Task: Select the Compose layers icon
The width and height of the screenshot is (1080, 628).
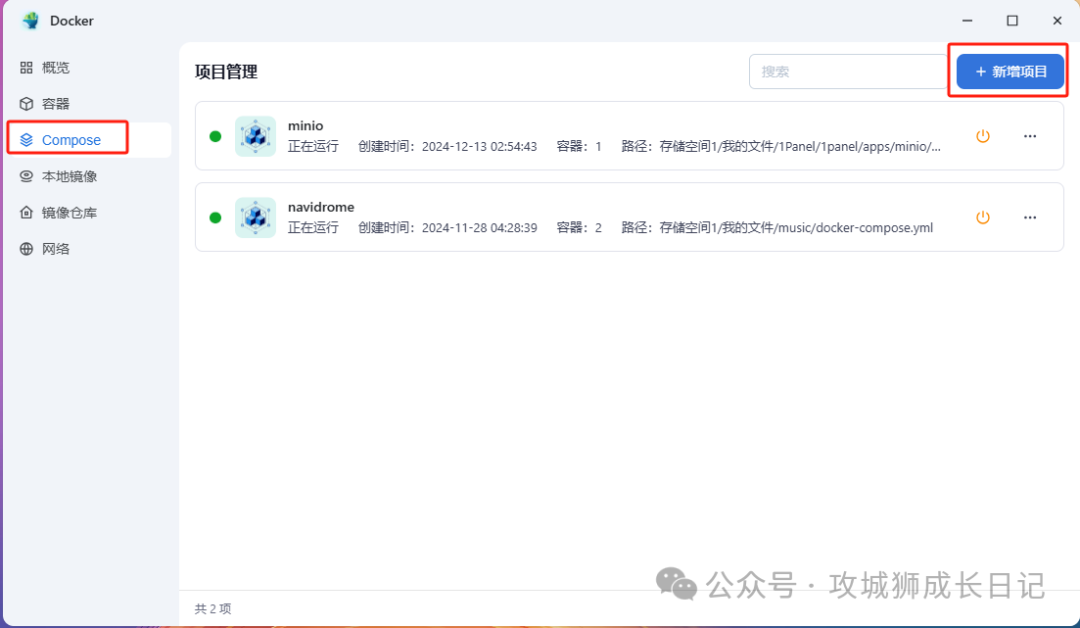Action: coord(26,140)
